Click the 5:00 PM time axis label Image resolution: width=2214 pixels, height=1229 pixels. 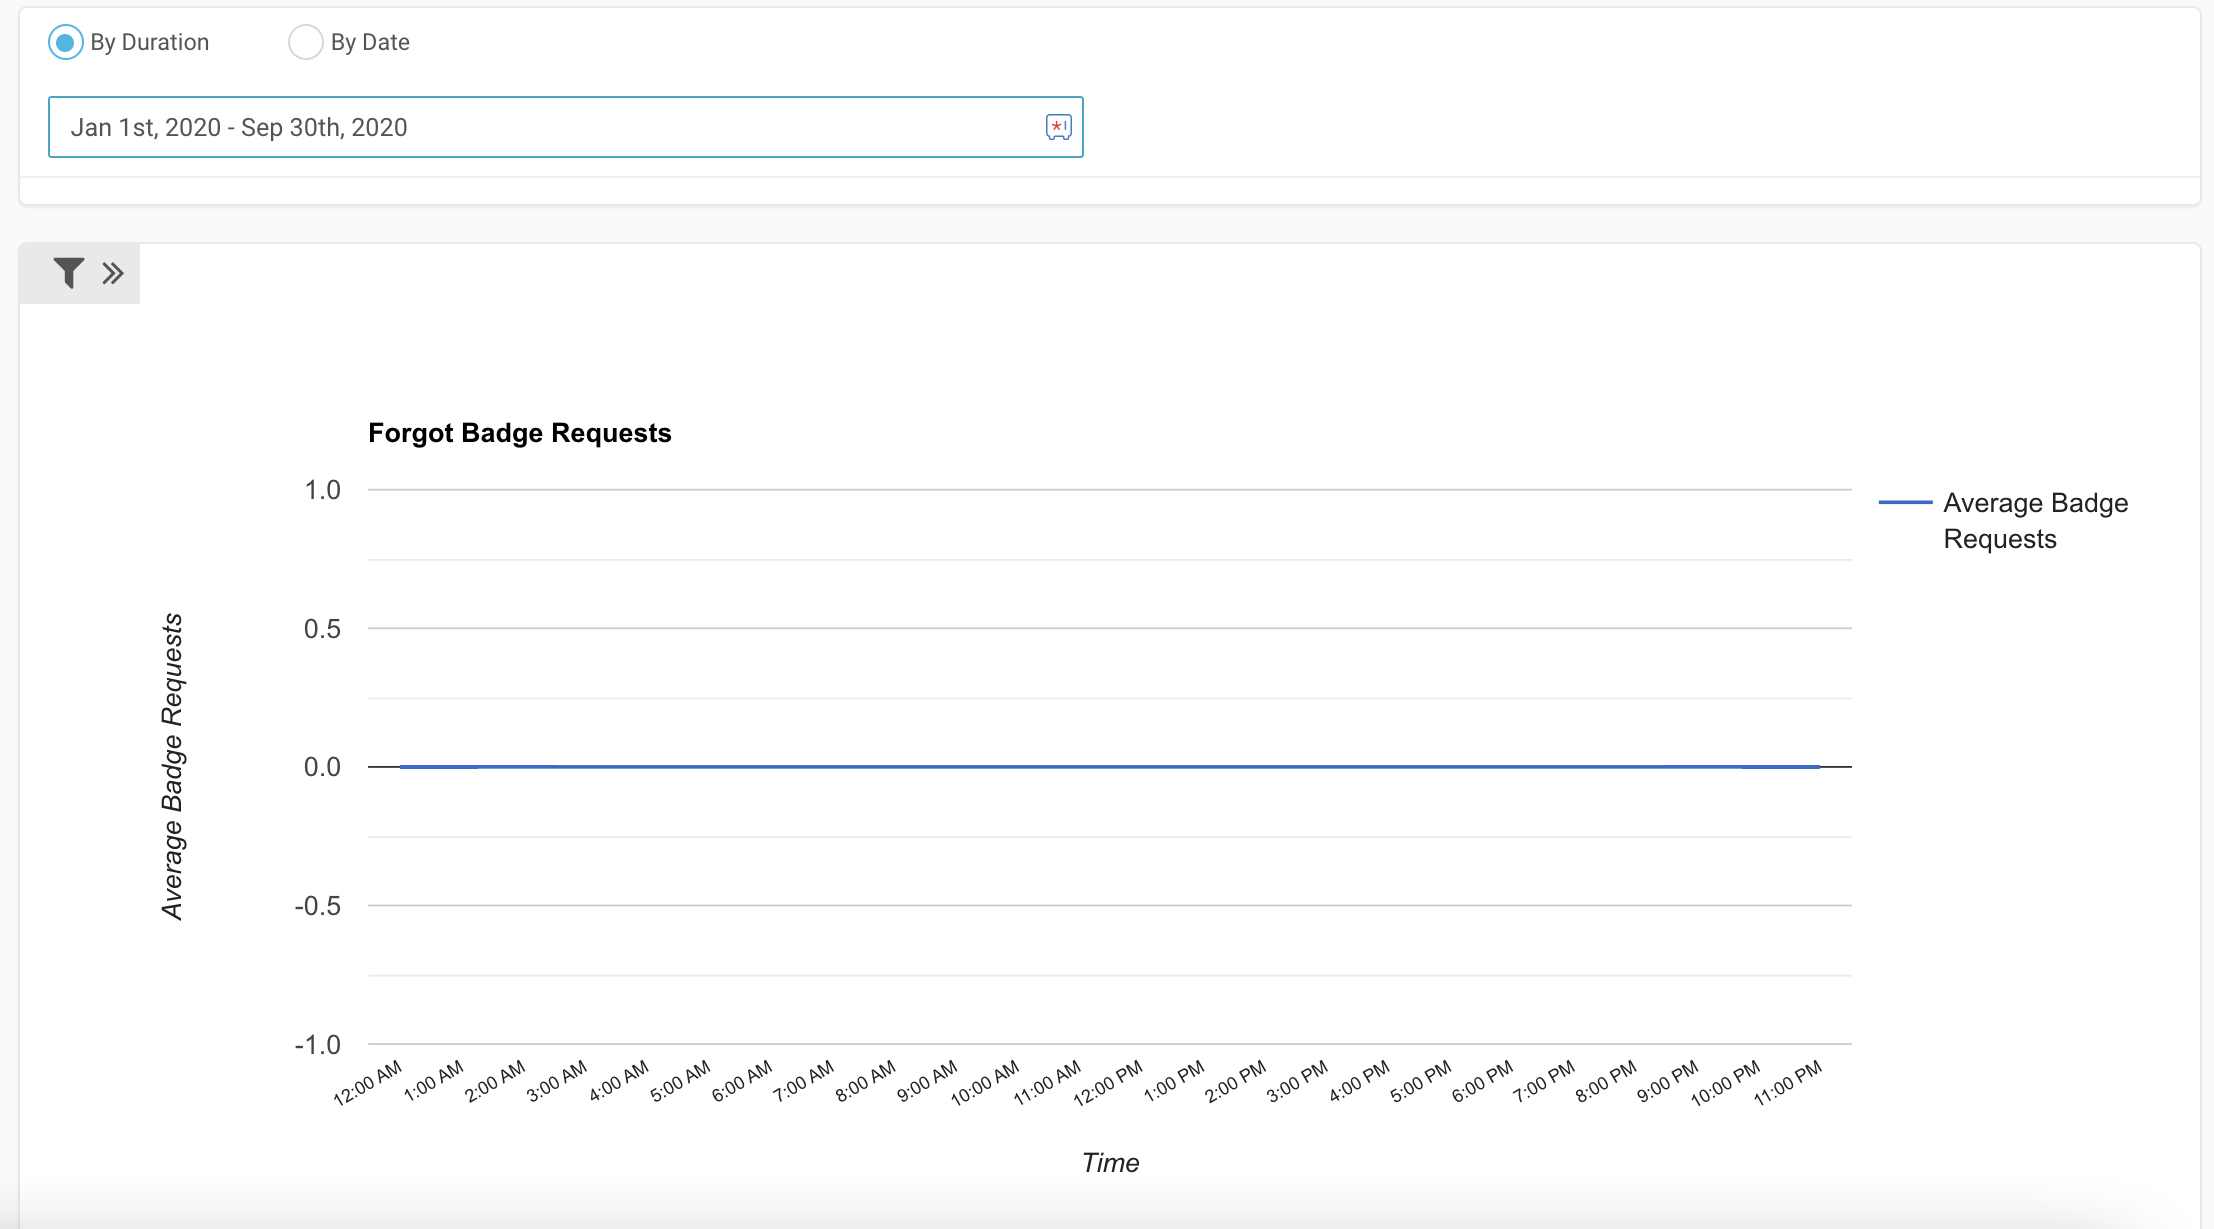pos(1420,1082)
